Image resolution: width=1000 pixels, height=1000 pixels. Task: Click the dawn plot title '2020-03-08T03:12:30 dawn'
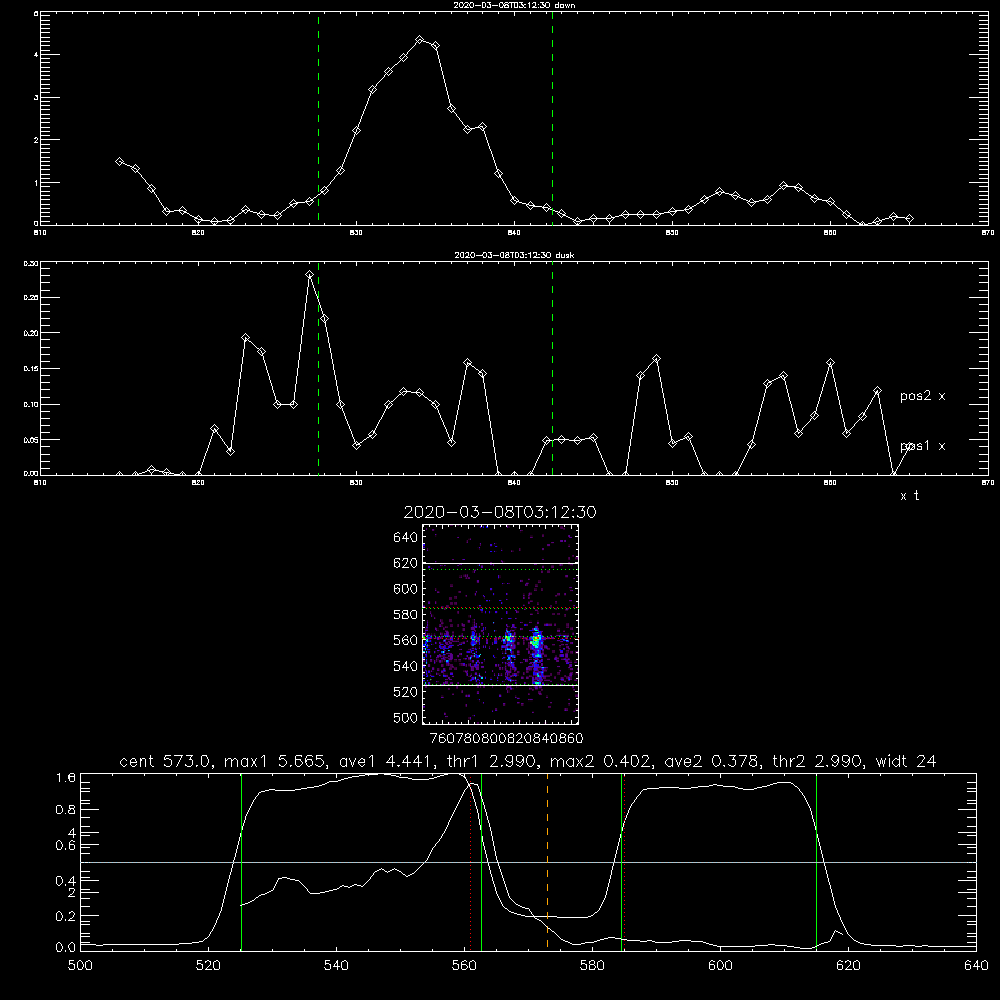tap(514, 4)
